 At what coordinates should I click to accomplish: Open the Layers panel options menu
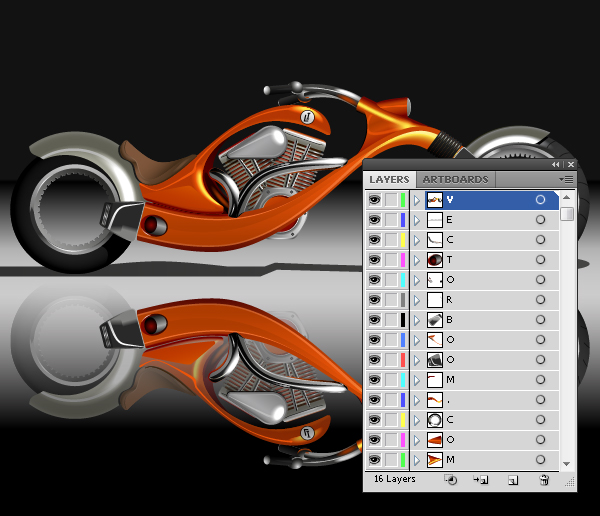[566, 179]
